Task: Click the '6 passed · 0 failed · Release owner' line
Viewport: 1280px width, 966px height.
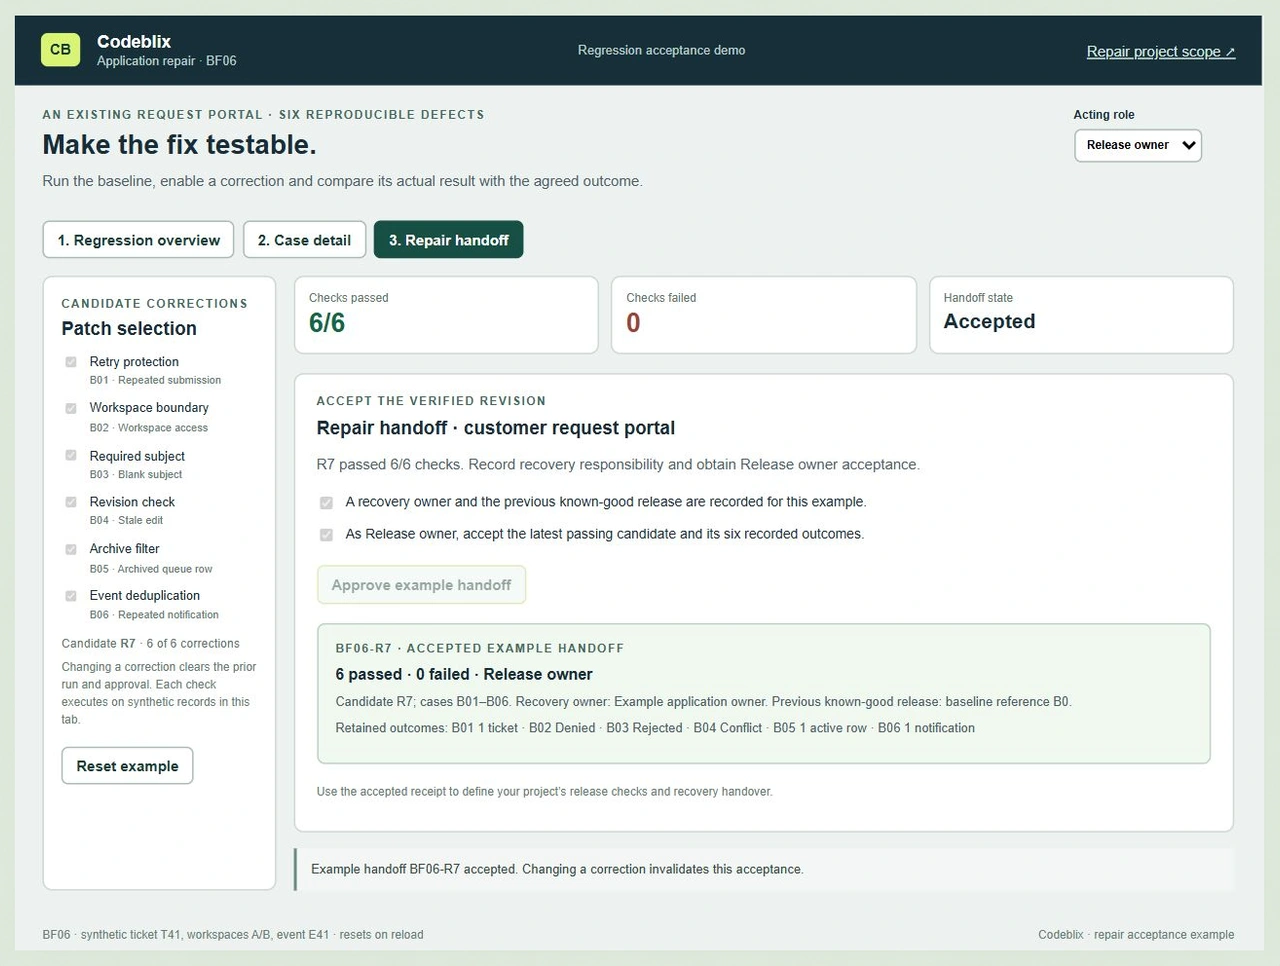Action: 464,674
